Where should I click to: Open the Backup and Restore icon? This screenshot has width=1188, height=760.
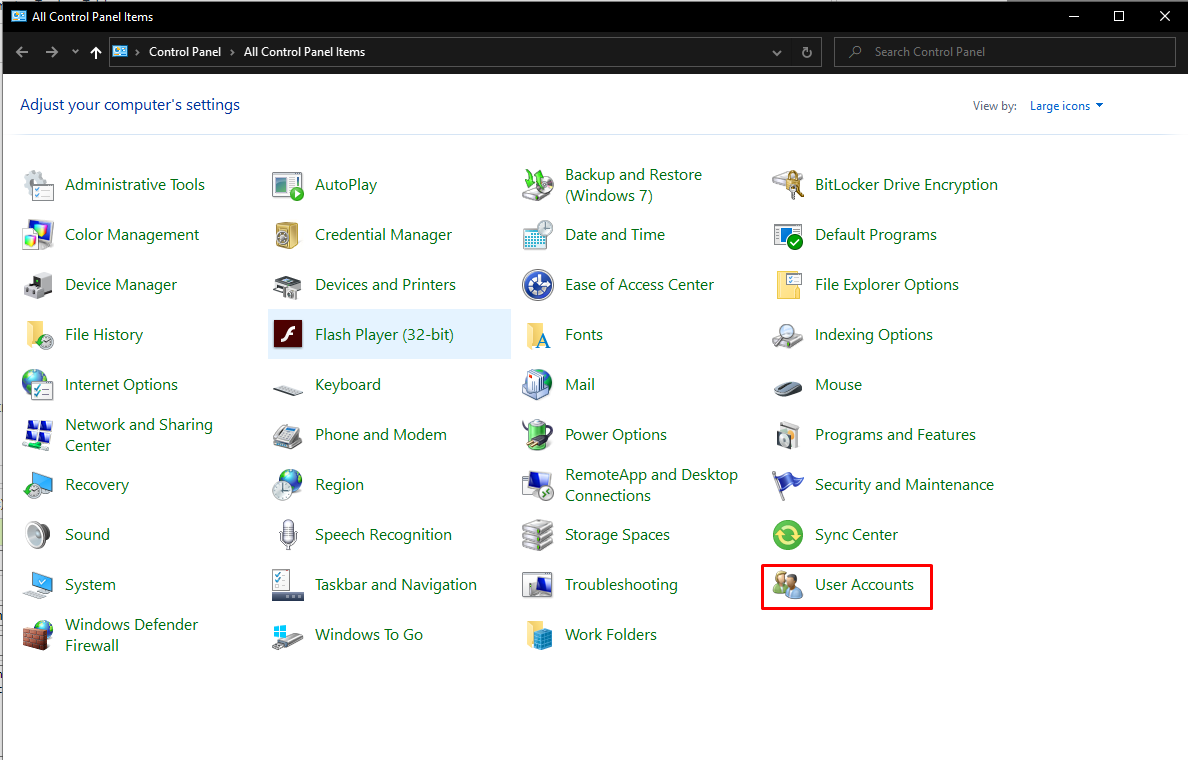tap(538, 185)
